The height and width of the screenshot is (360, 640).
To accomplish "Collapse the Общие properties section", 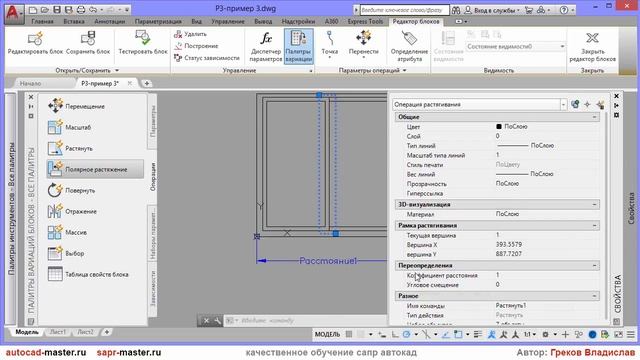I will pos(594,117).
